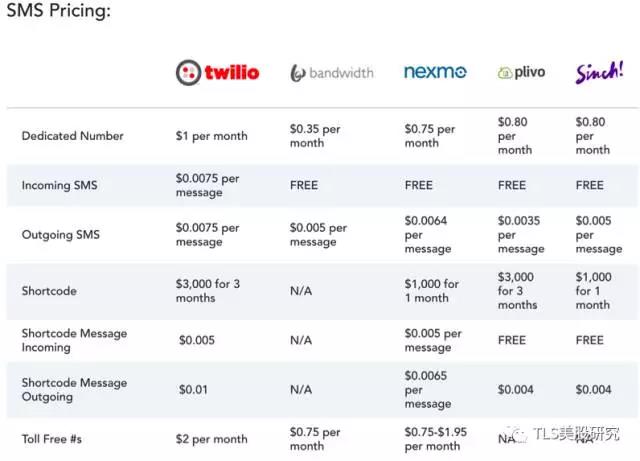Select the Outgoing SMS row label

point(60,235)
